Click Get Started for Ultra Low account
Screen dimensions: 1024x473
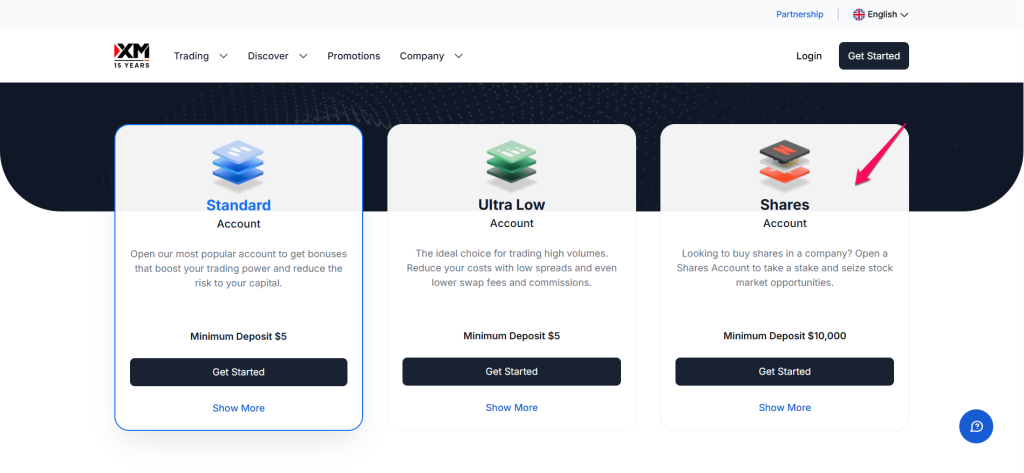[x=511, y=372]
